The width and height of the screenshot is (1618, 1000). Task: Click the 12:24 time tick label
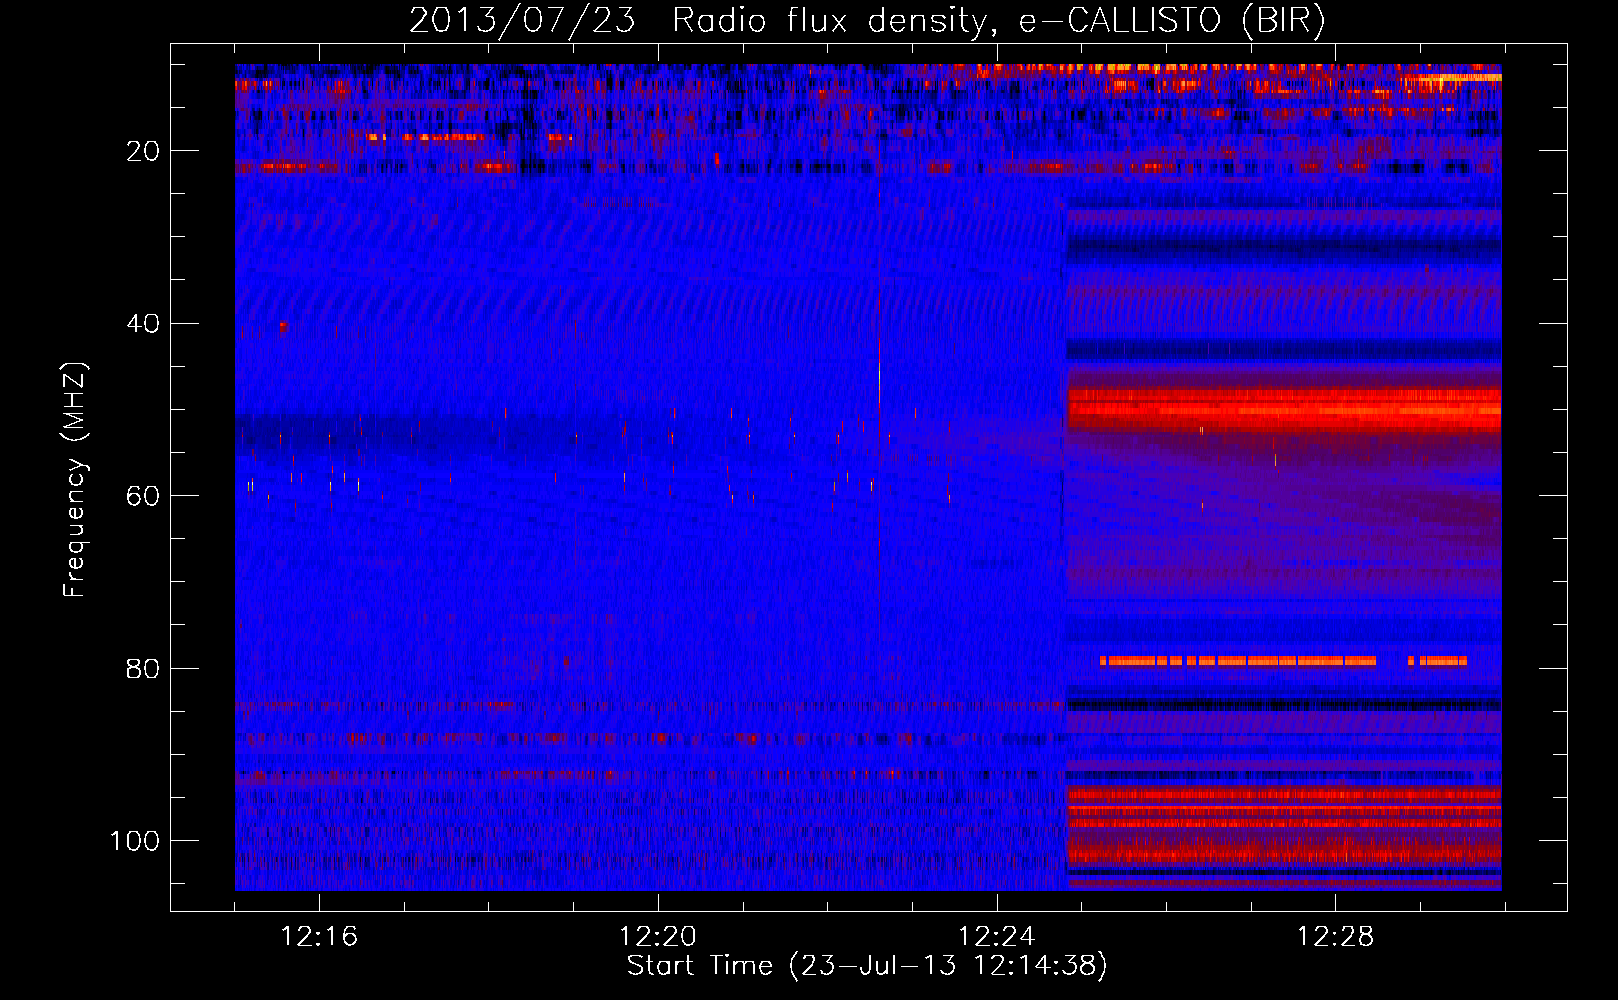(997, 937)
